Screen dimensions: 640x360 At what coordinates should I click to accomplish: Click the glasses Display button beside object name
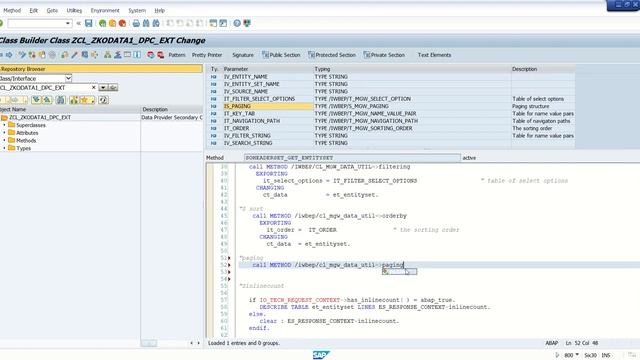pos(113,88)
